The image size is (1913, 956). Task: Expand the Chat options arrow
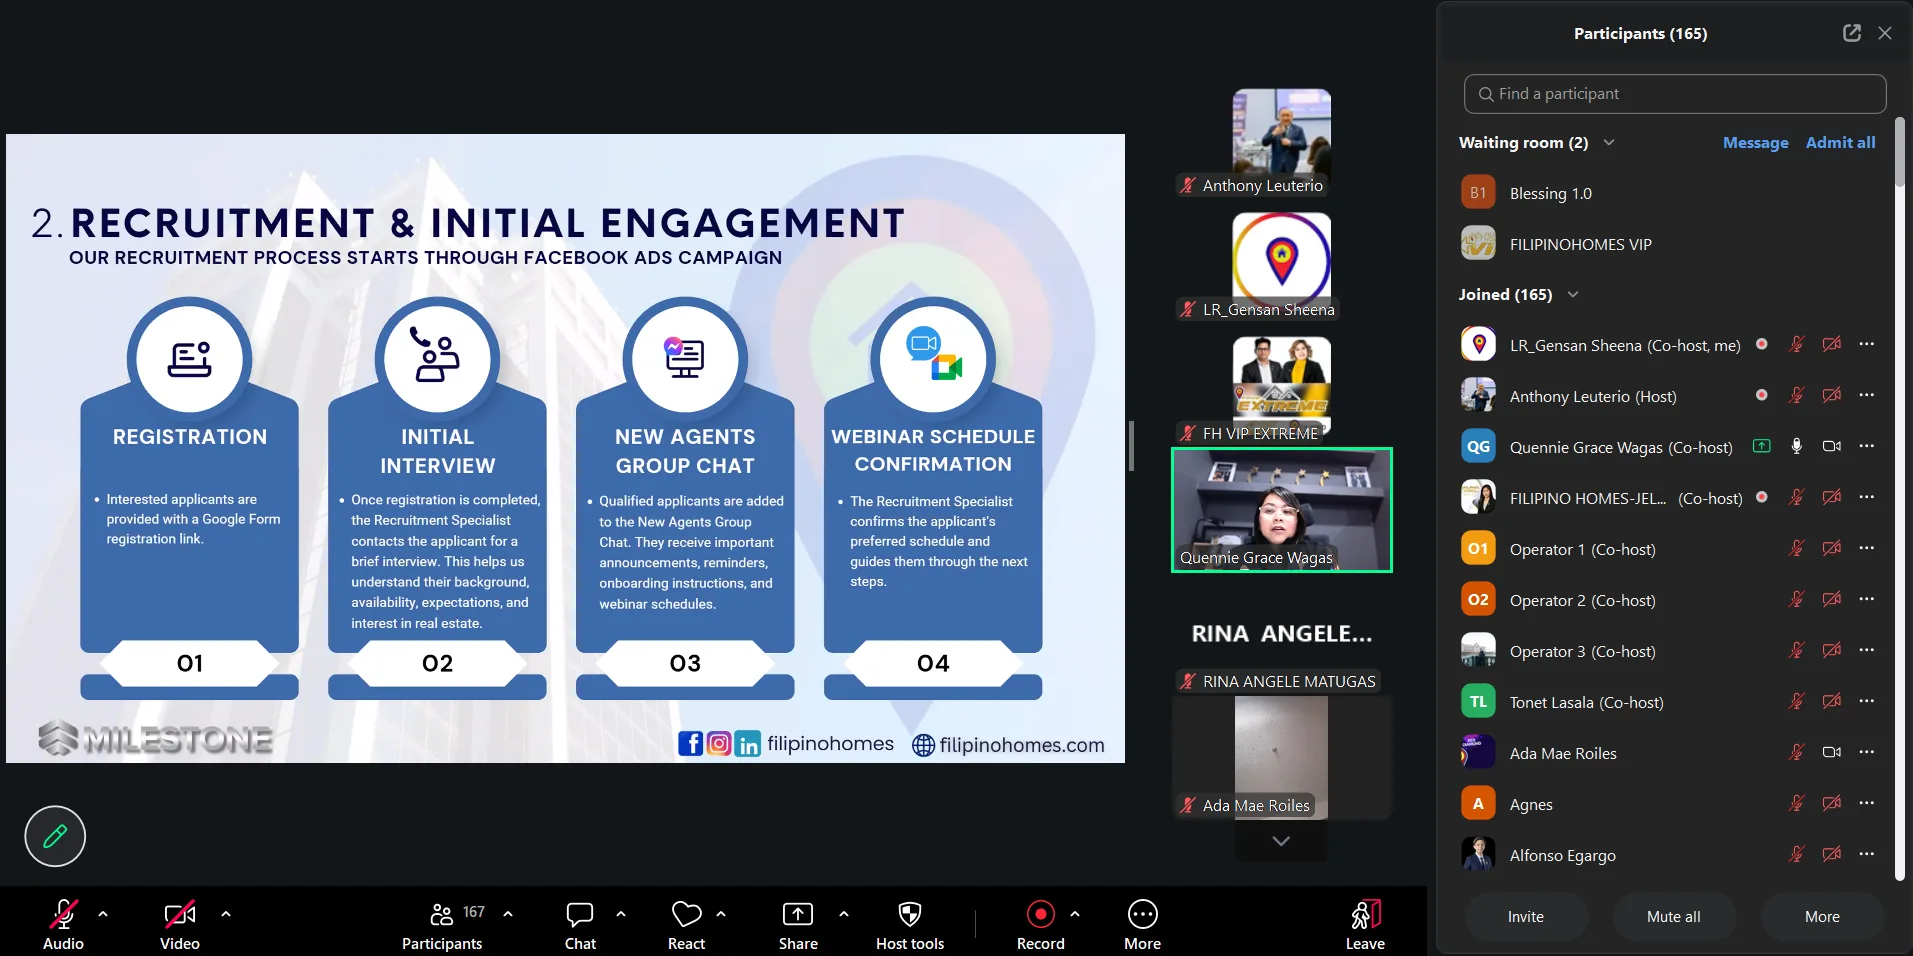[x=621, y=913]
